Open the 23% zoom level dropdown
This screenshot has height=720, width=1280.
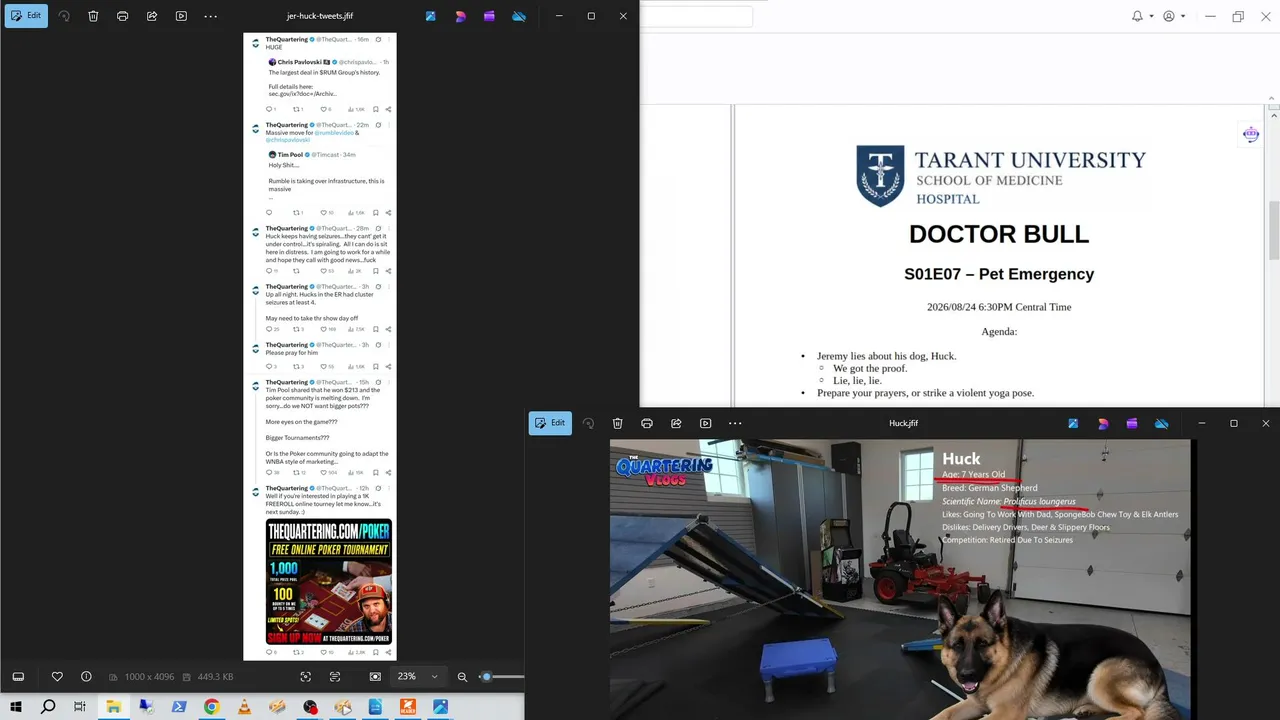coord(417,677)
